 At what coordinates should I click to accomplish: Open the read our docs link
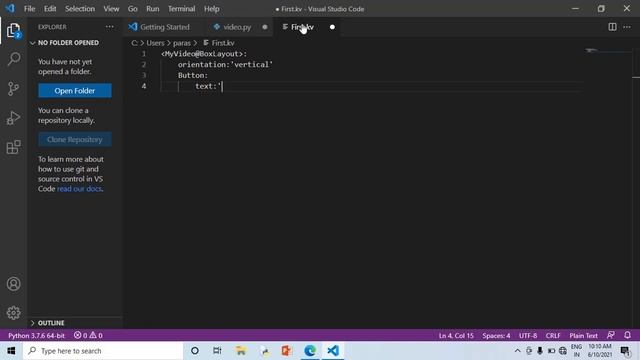point(79,189)
